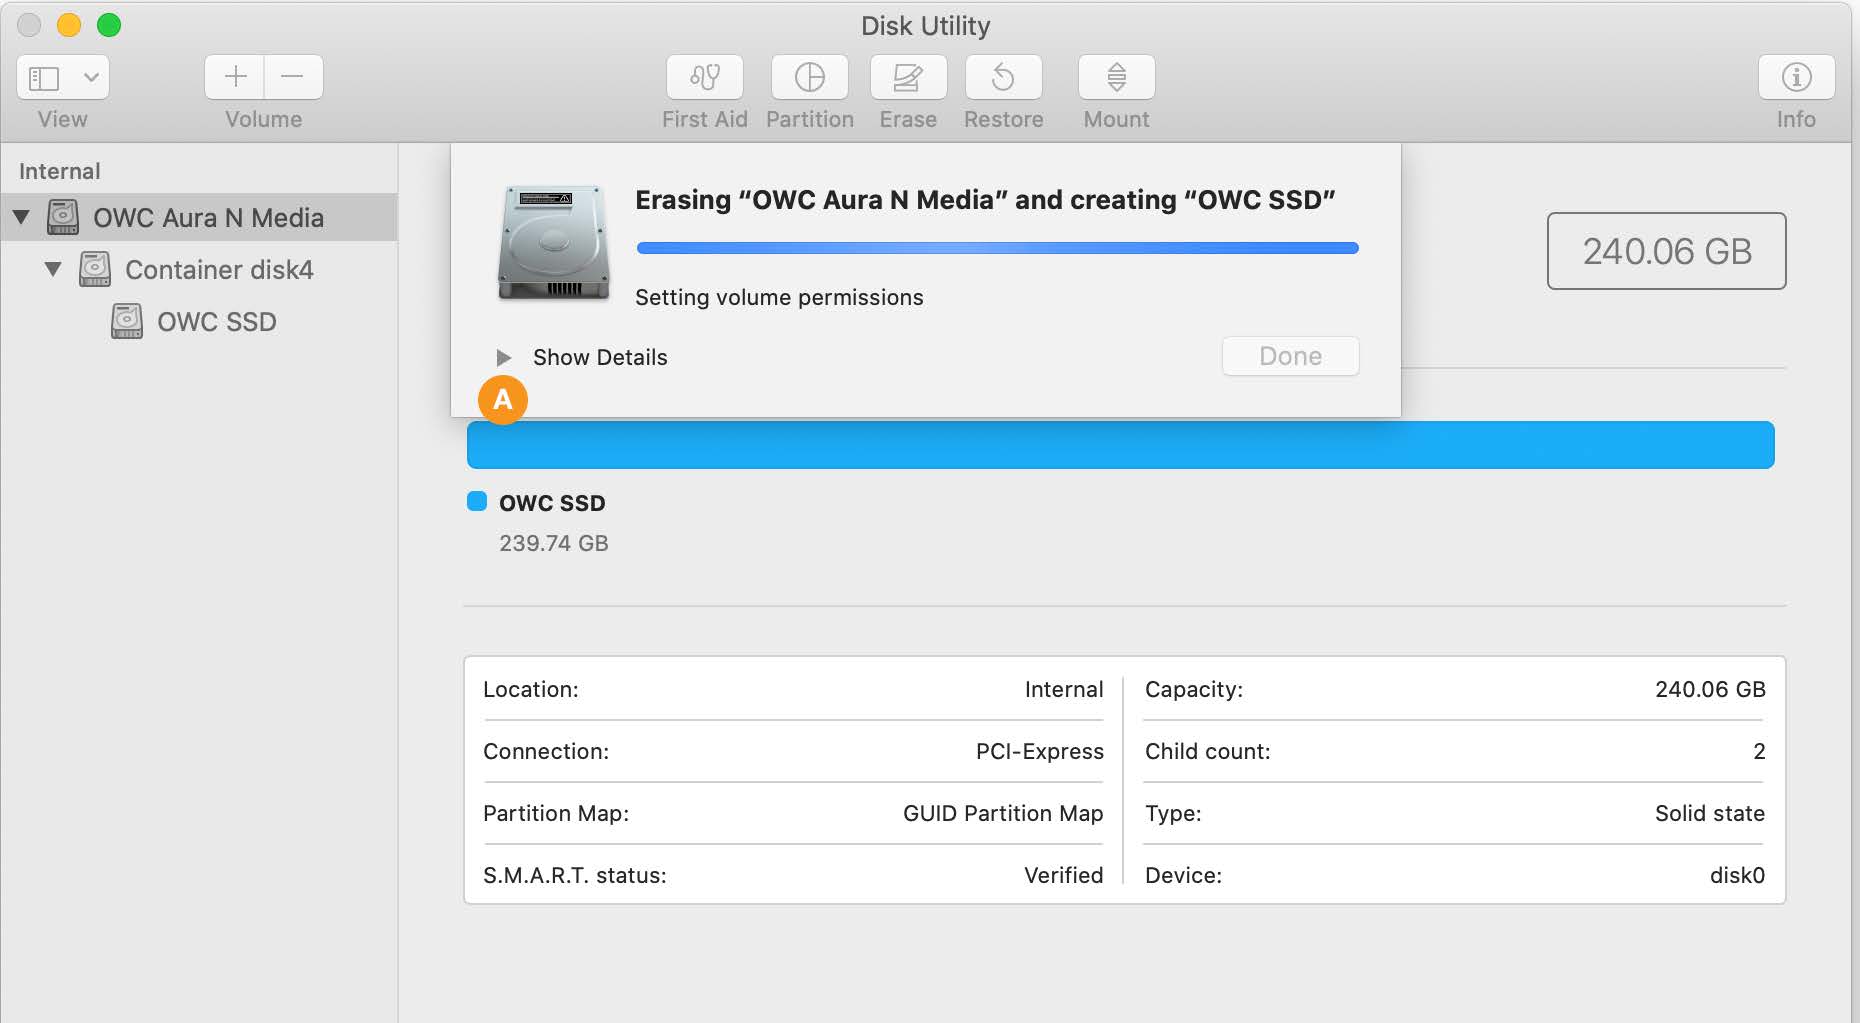Open the View options dropdown
Screen dimensions: 1860x1023
(x=93, y=77)
